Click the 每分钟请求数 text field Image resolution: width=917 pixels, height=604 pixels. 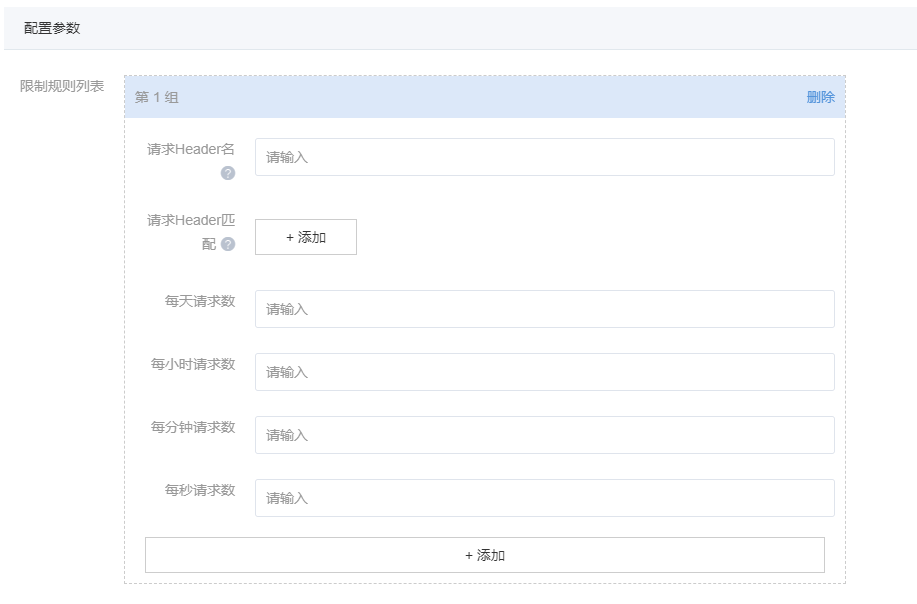pos(544,435)
